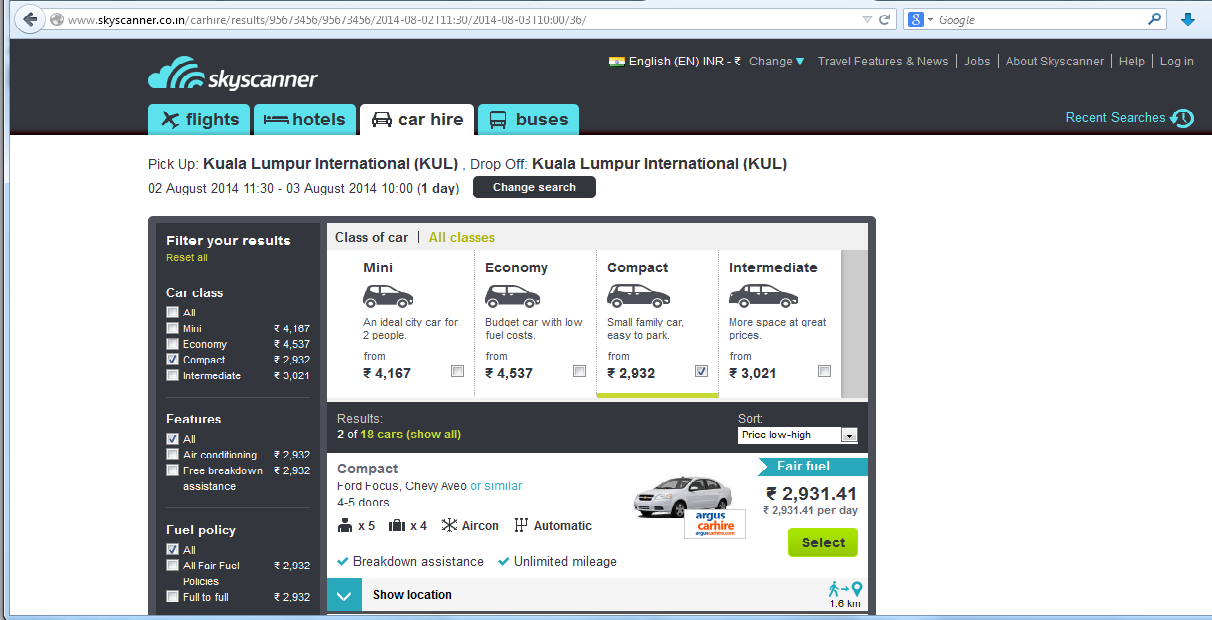Reload the page with refresh icon
The width and height of the screenshot is (1212, 620).
885,19
